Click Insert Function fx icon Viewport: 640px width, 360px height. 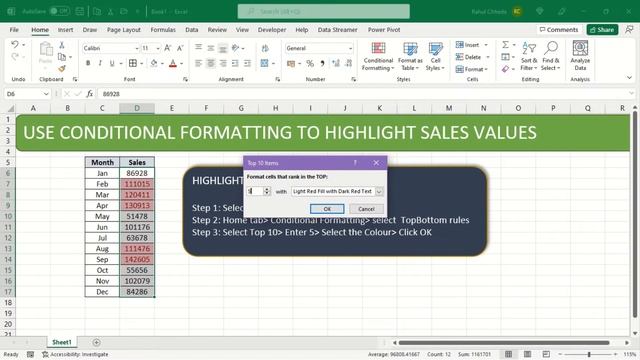coord(89,94)
